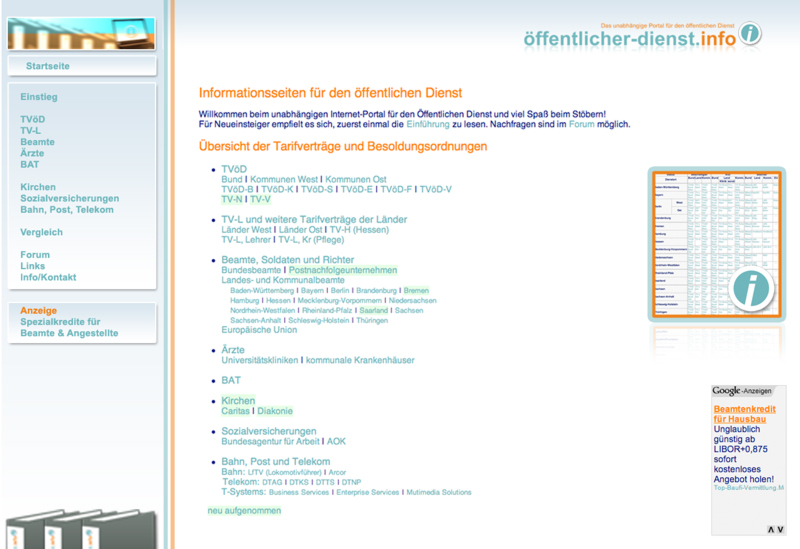The width and height of the screenshot is (800, 549).
Task: Click the Bundesagentur für Arbeit link
Action: [x=270, y=440]
